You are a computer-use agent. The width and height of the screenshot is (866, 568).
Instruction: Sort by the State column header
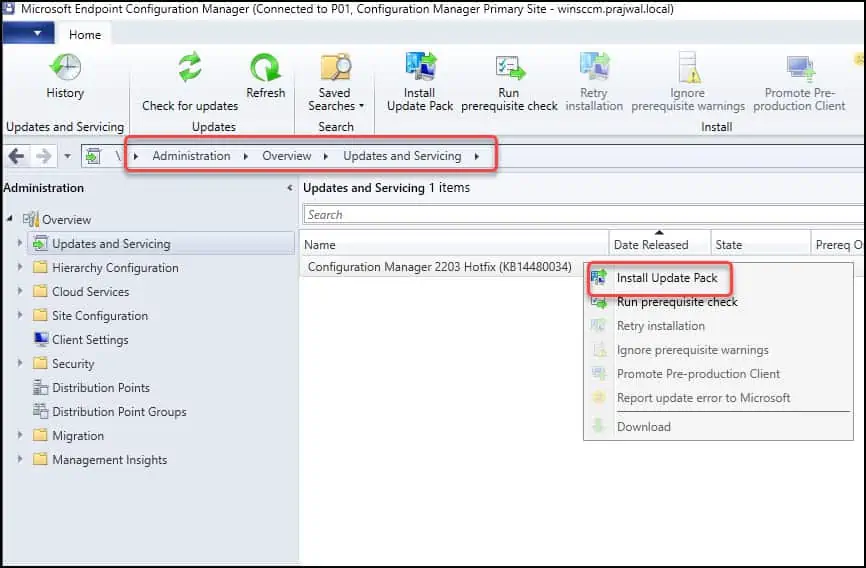760,244
